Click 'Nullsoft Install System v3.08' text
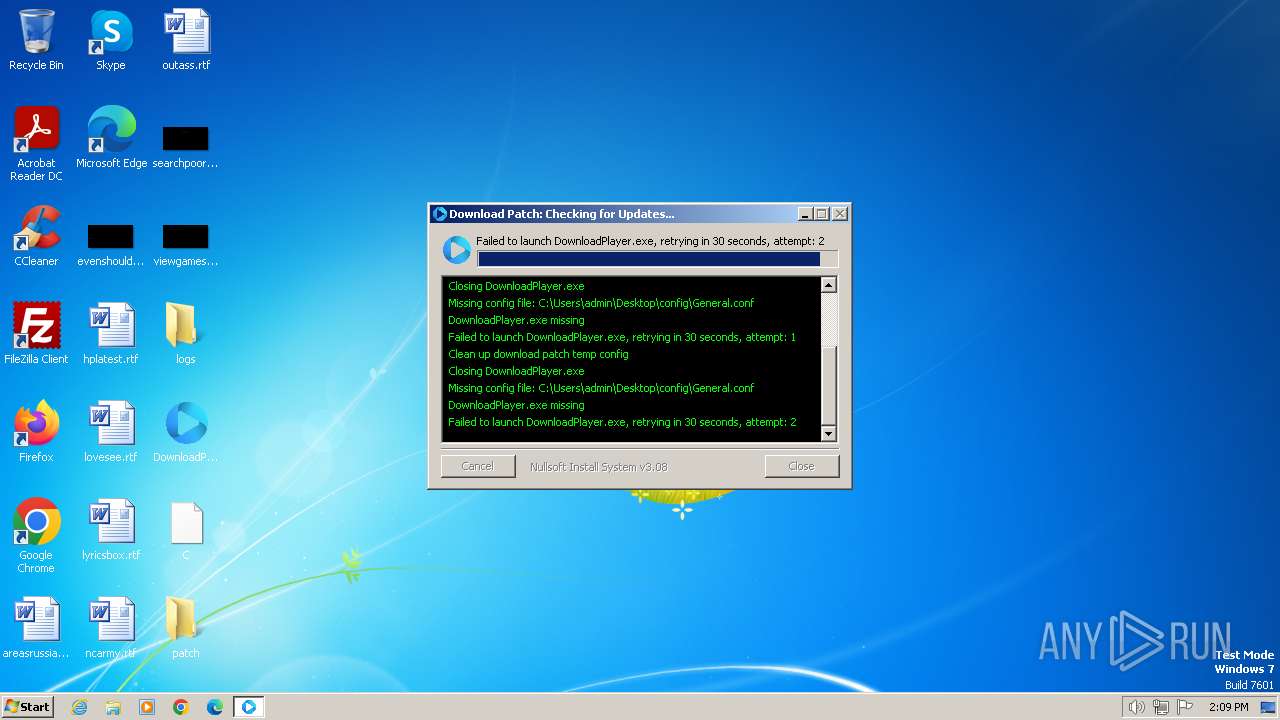Screen dimensions: 1280x720 [598, 467]
